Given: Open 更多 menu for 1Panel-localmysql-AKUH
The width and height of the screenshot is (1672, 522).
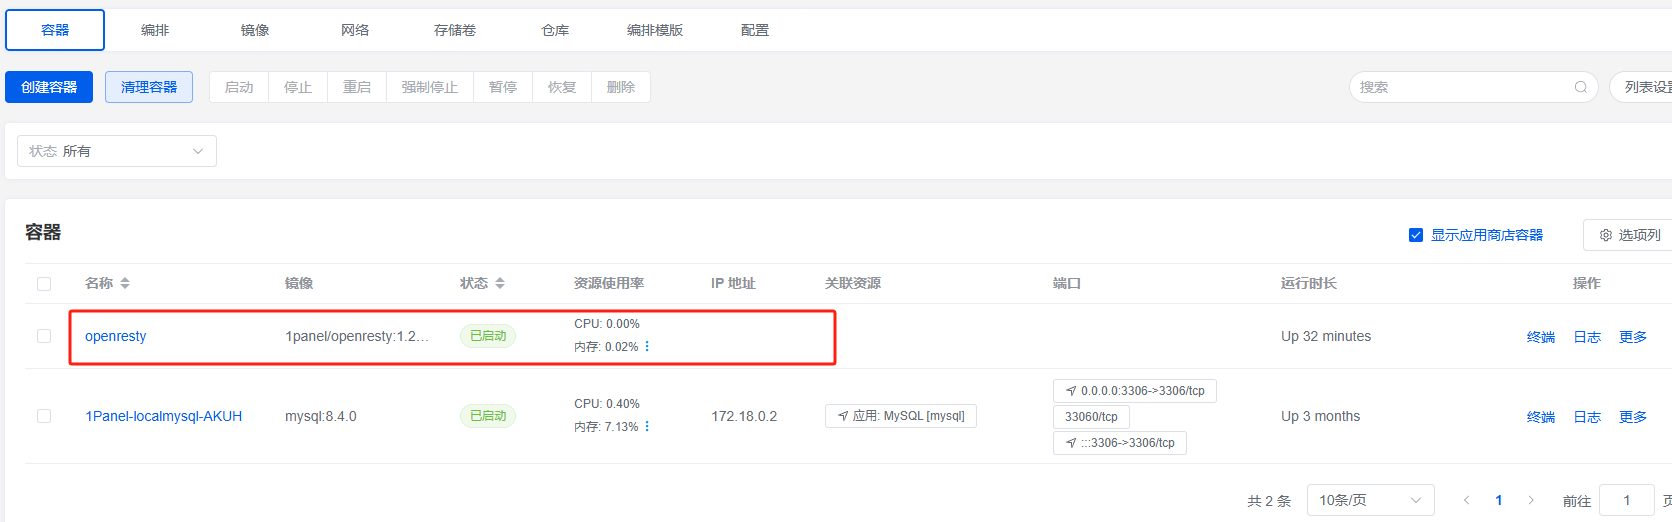Looking at the screenshot, I should point(1633,417).
